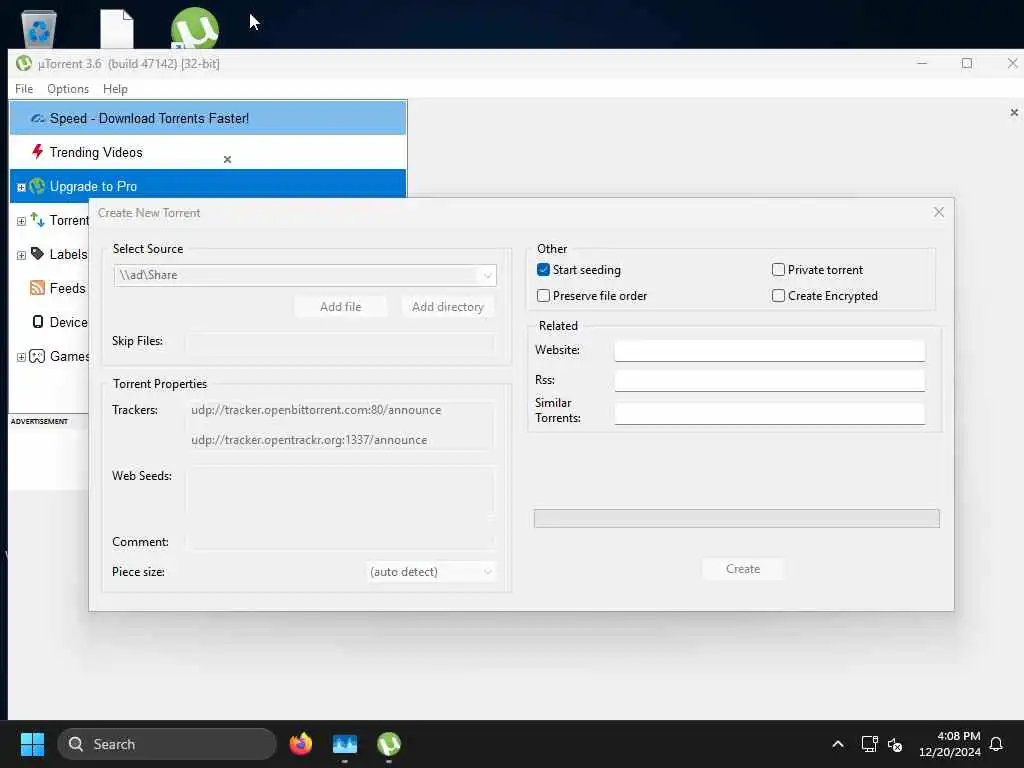
Task: Click the opentrackr tracker URL line
Action: pos(309,440)
